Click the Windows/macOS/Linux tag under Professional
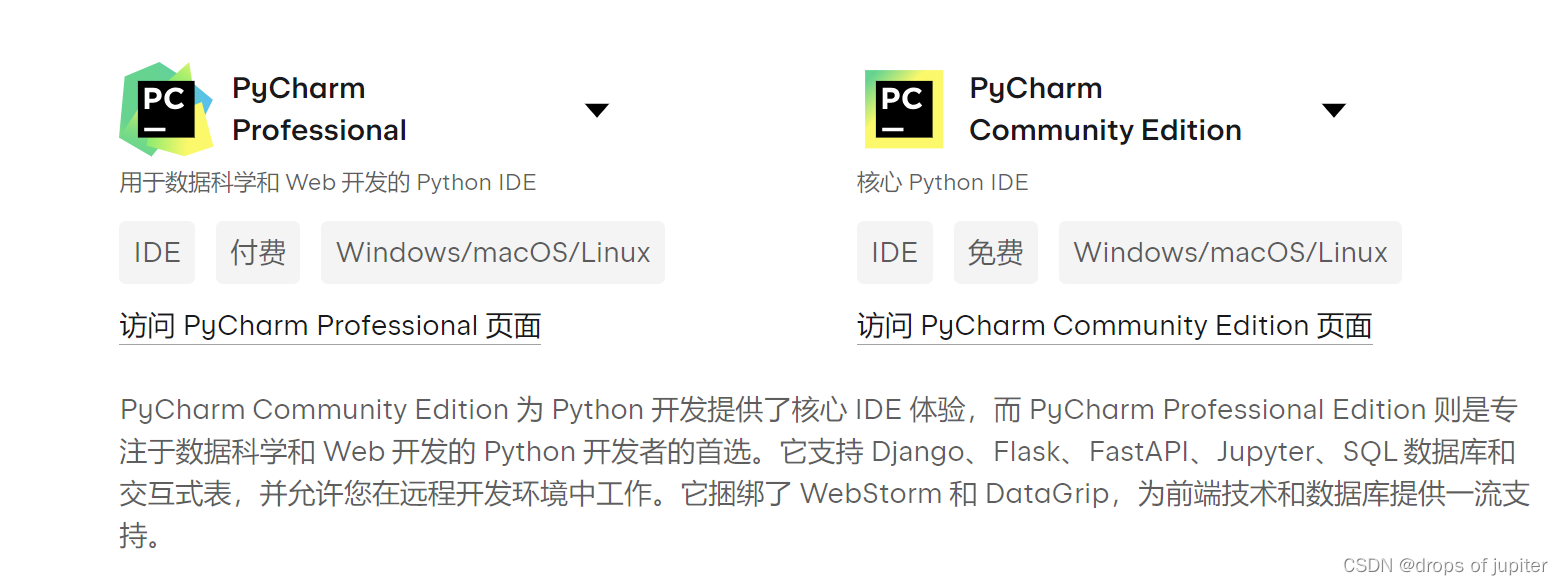This screenshot has height=585, width=1563. (x=492, y=252)
